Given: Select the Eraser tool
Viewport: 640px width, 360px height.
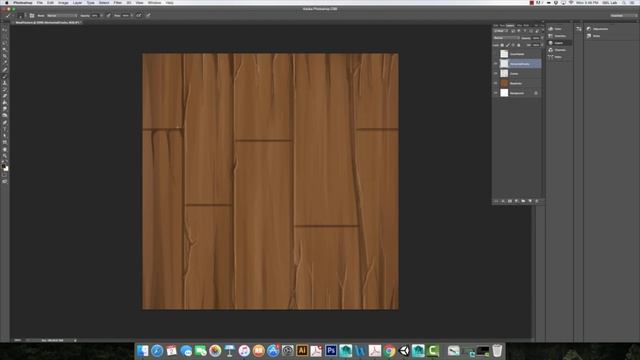Looking at the screenshot, I should 5,96.
